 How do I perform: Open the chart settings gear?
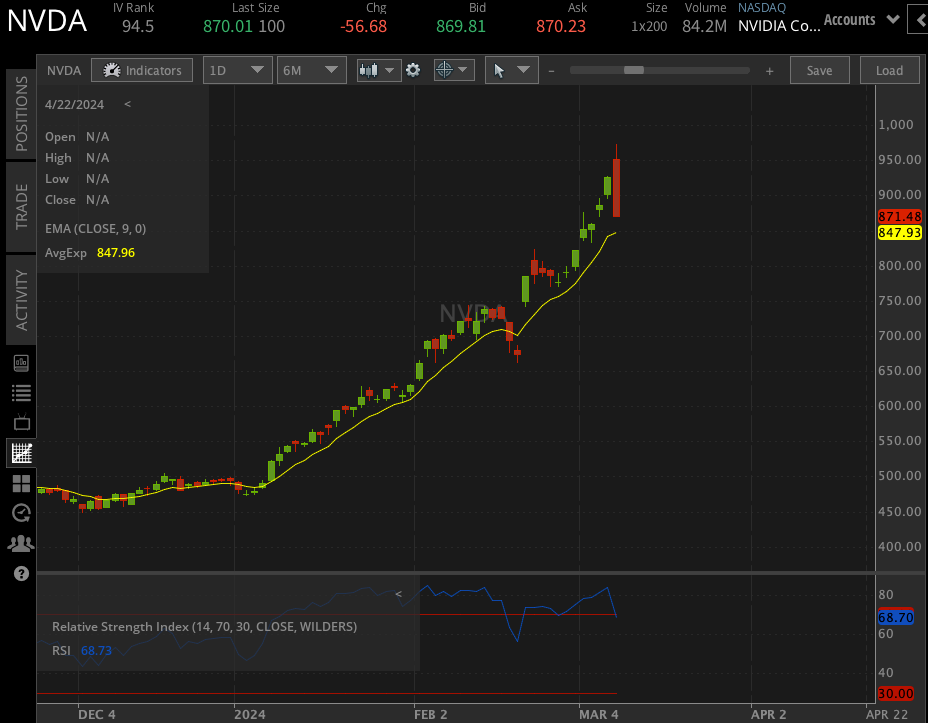413,70
